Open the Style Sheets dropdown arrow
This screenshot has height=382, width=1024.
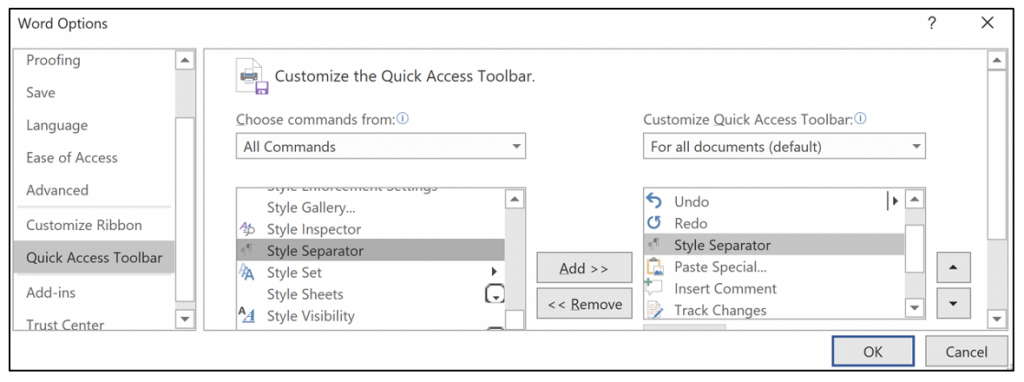(494, 294)
